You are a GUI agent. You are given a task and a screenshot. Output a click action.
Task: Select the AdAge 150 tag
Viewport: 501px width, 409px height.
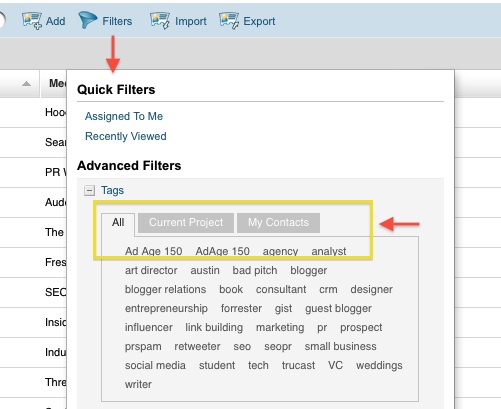click(x=223, y=251)
